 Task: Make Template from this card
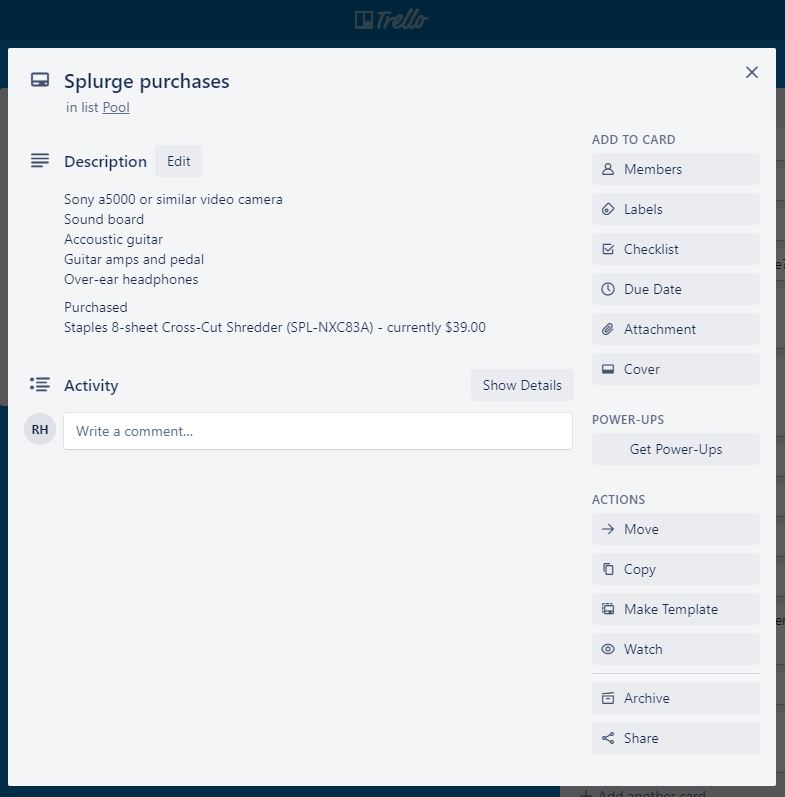pyautogui.click(x=675, y=609)
